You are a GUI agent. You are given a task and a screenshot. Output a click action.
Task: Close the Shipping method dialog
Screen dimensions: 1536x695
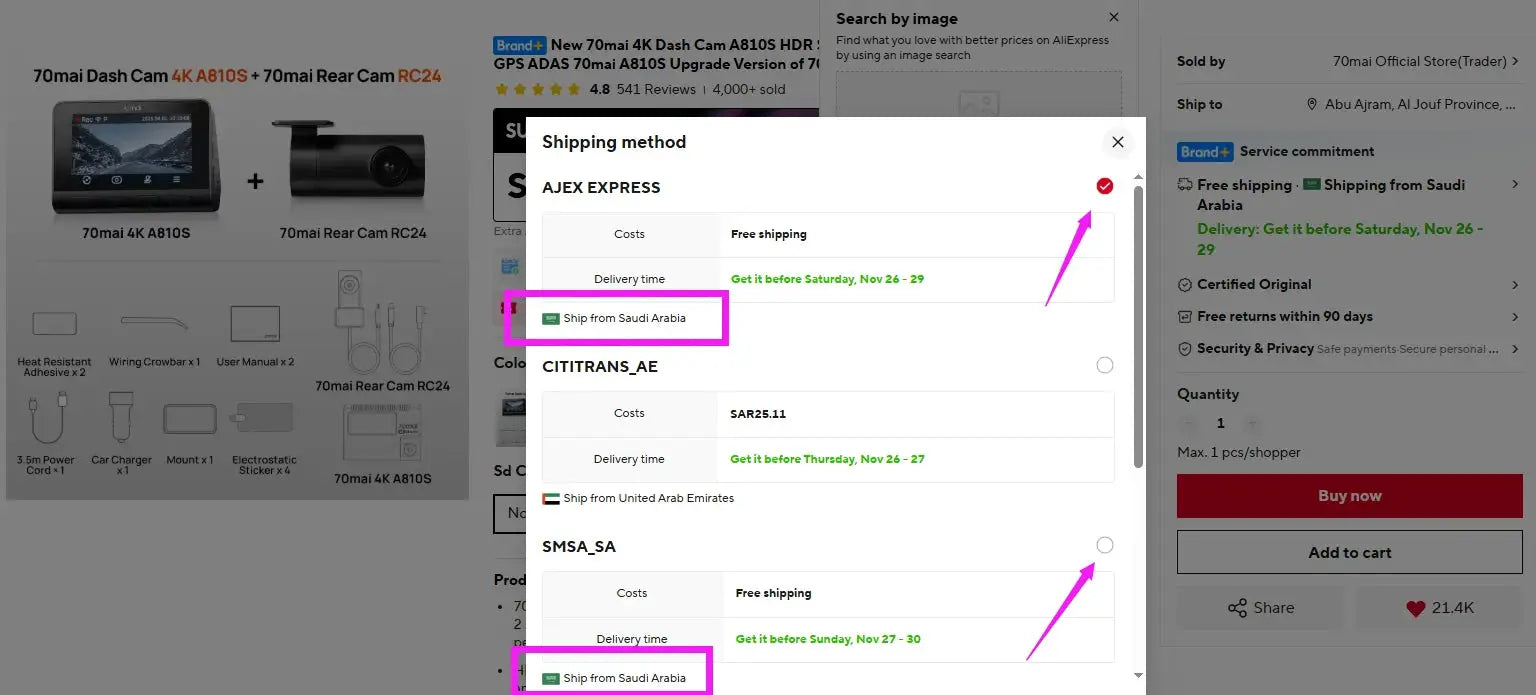tap(1118, 142)
